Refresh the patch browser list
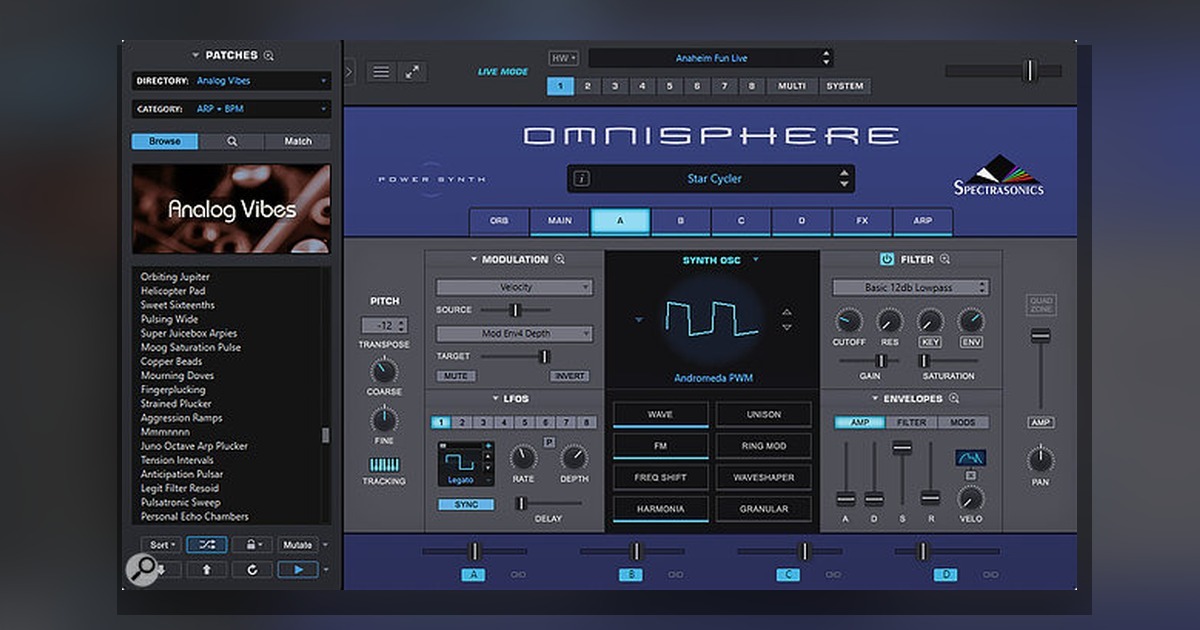This screenshot has height=630, width=1200. tap(251, 569)
